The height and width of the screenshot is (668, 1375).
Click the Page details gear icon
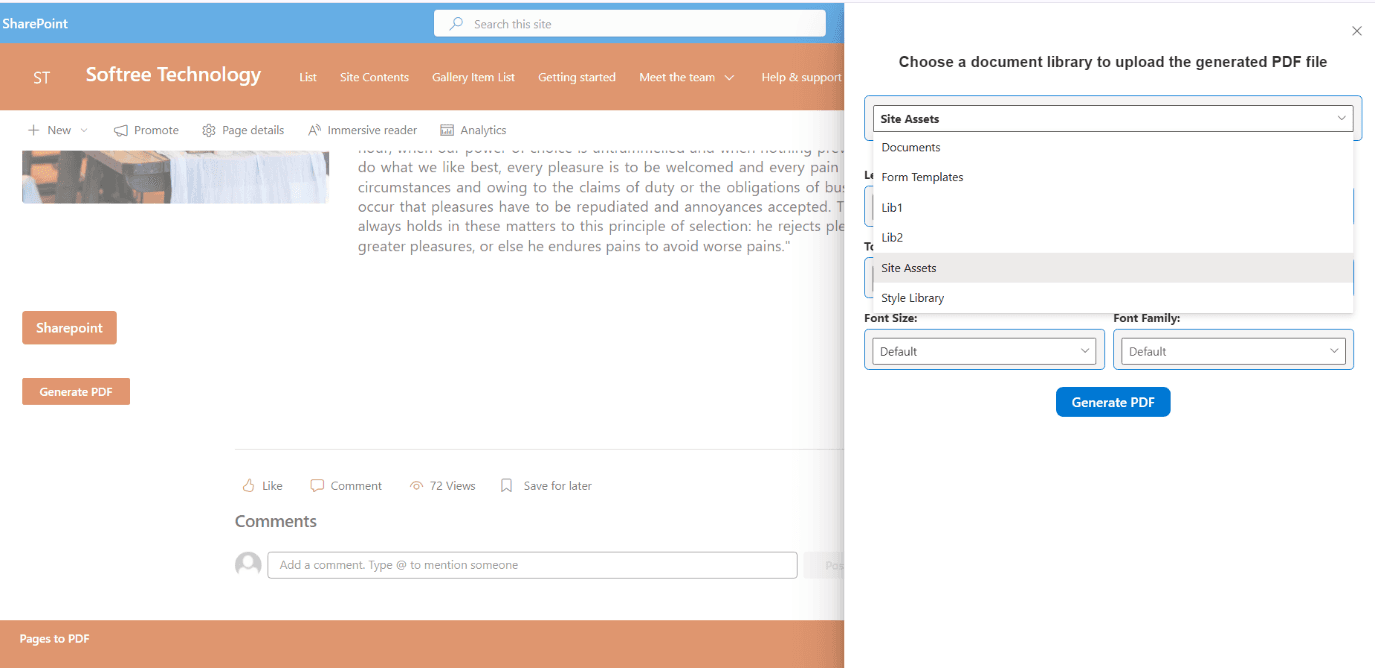point(209,130)
